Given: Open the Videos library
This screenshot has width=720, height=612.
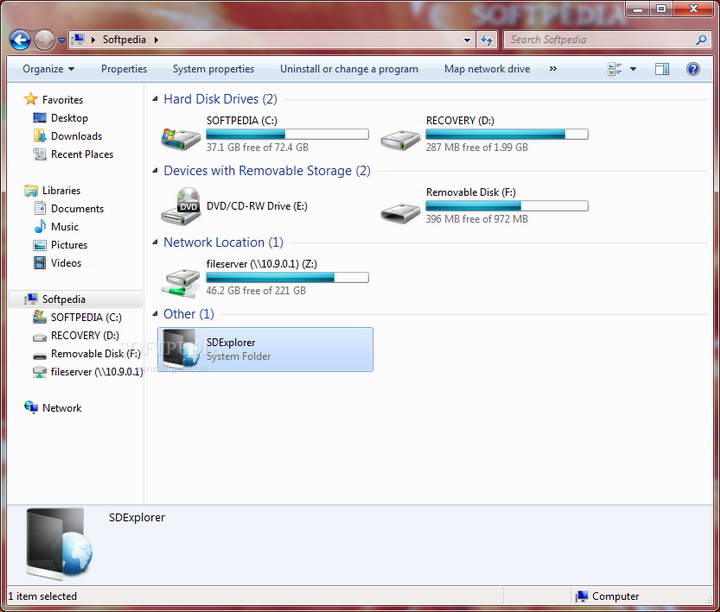Looking at the screenshot, I should [66, 263].
